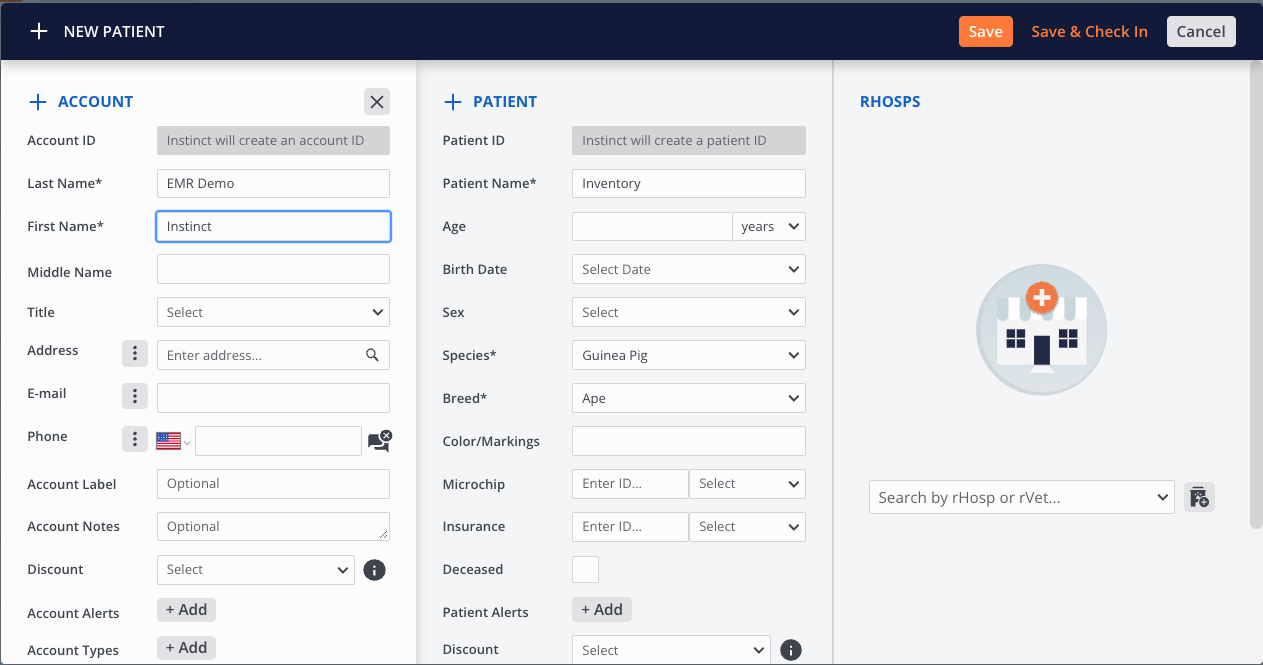The height and width of the screenshot is (665, 1263).
Task: Click the patient Discount info icon
Action: [x=790, y=650]
